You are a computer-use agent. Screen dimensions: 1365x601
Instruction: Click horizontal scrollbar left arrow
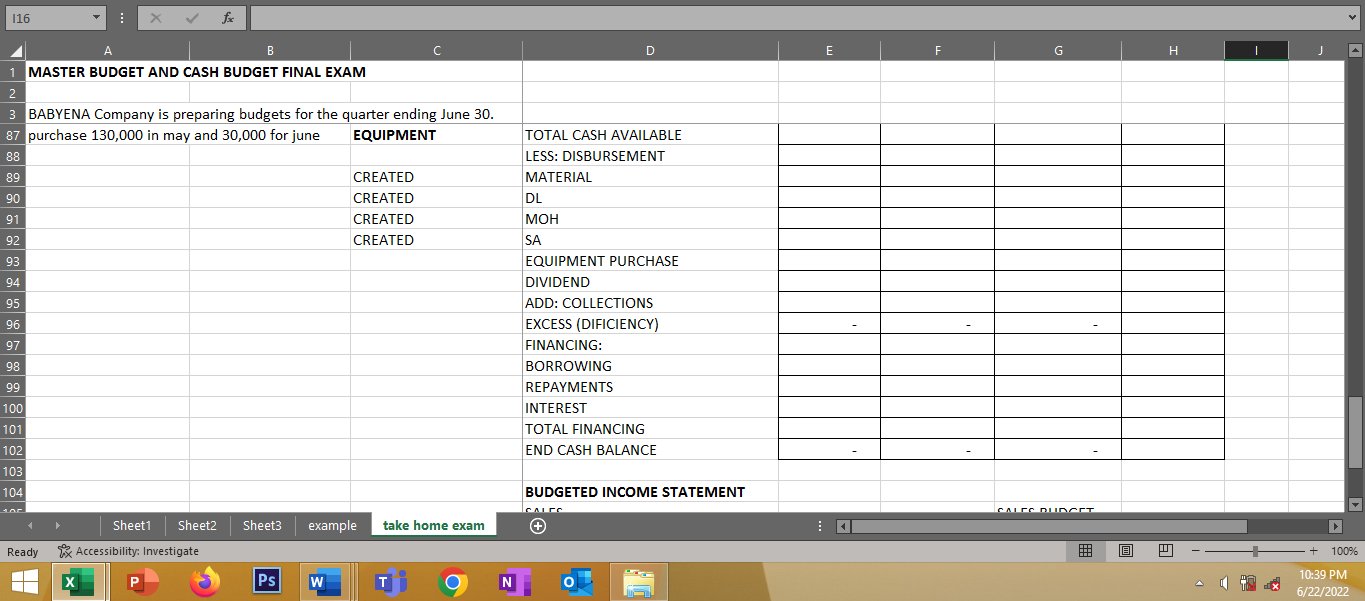click(x=842, y=526)
